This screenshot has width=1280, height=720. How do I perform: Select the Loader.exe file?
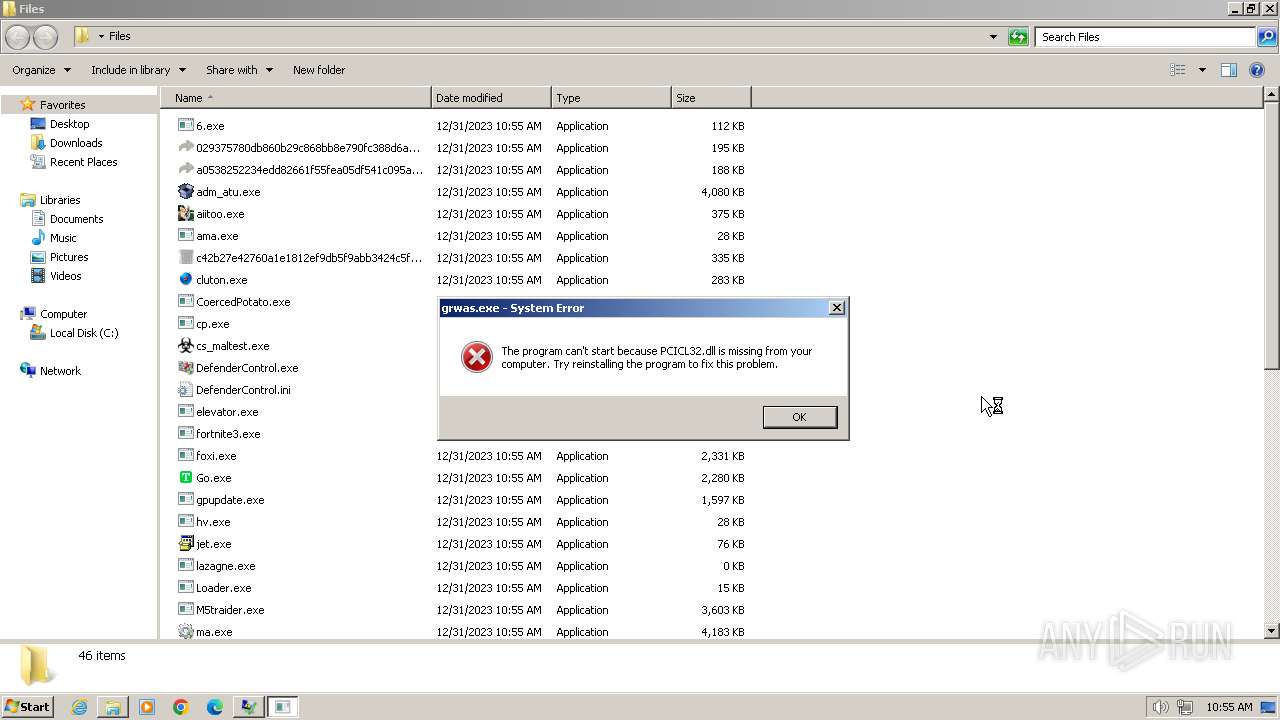click(224, 588)
